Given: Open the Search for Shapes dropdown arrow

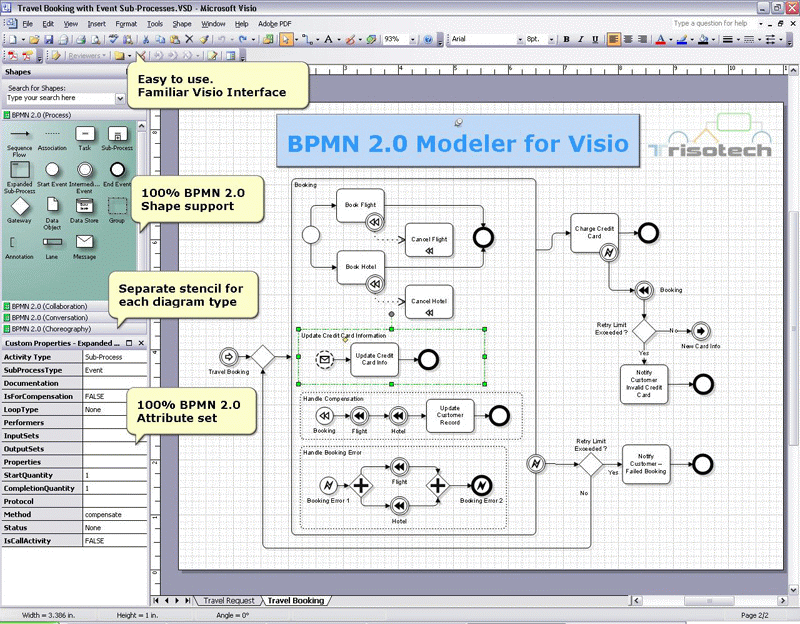Looking at the screenshot, I should pyautogui.click(x=120, y=98).
